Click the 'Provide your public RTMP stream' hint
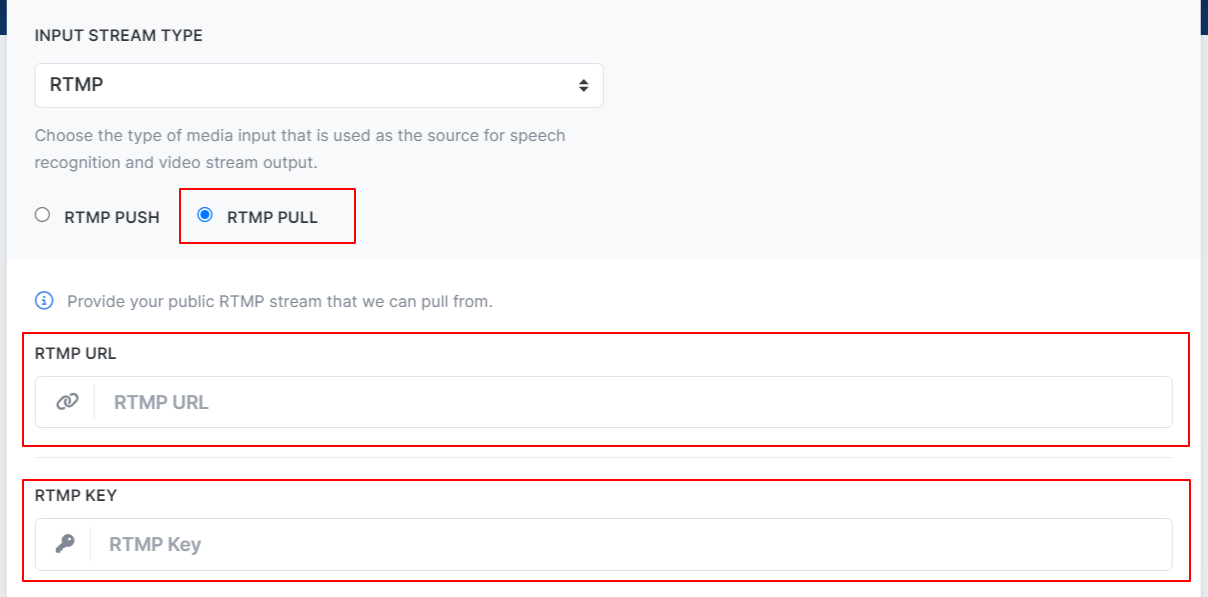Image resolution: width=1208 pixels, height=597 pixels. (x=280, y=301)
